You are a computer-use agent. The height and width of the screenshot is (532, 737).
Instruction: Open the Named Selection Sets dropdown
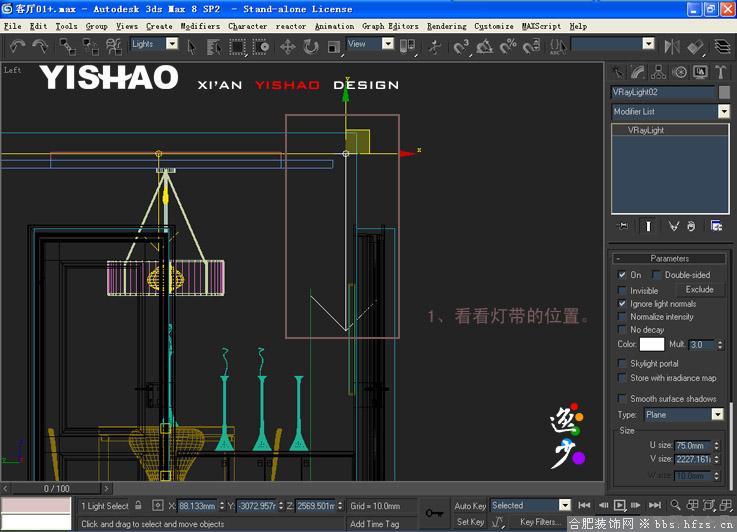click(649, 44)
